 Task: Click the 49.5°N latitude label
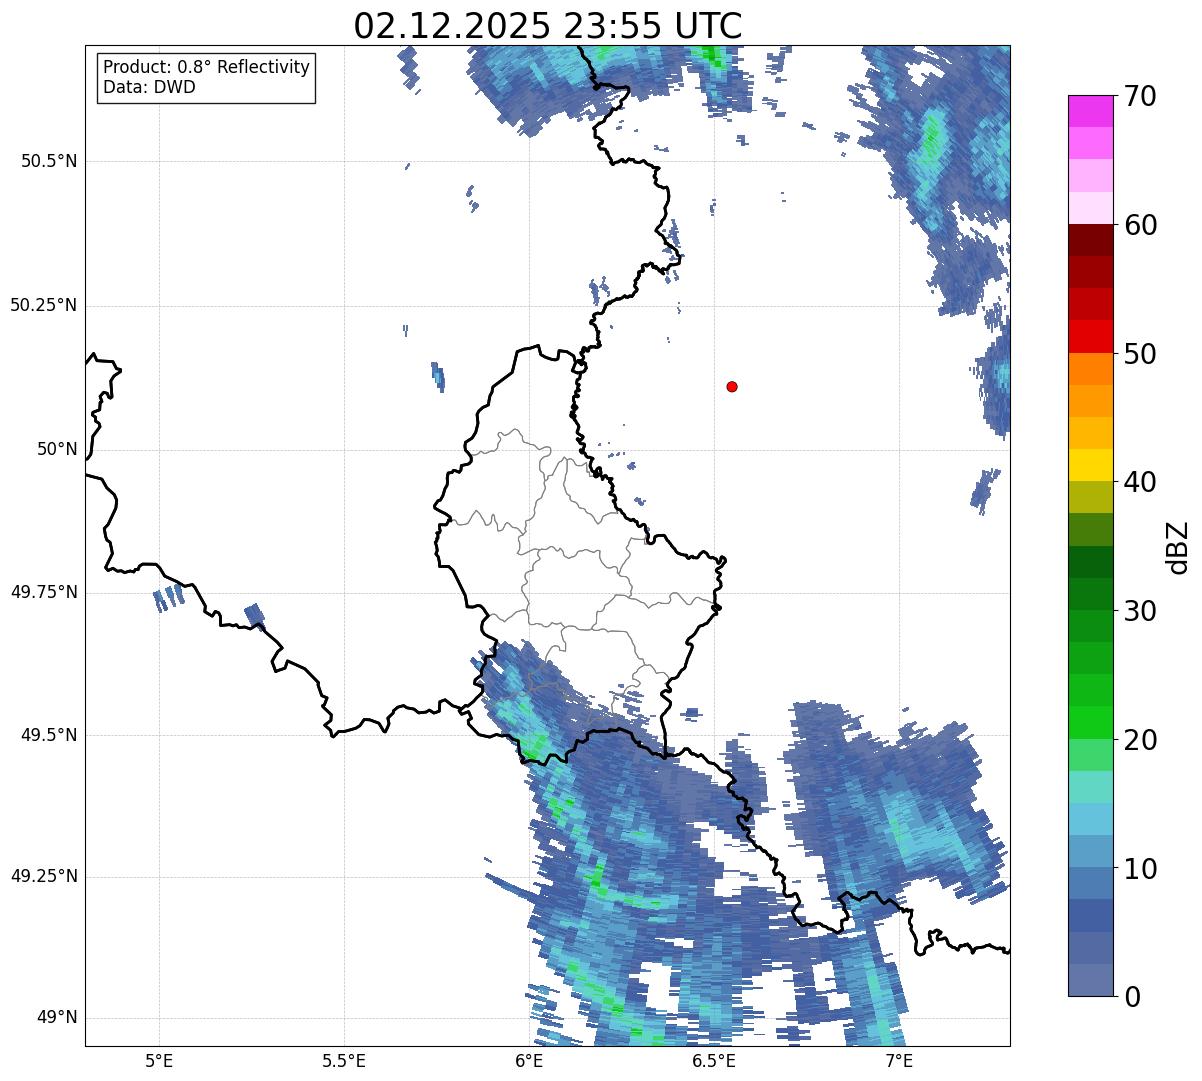tap(49, 735)
